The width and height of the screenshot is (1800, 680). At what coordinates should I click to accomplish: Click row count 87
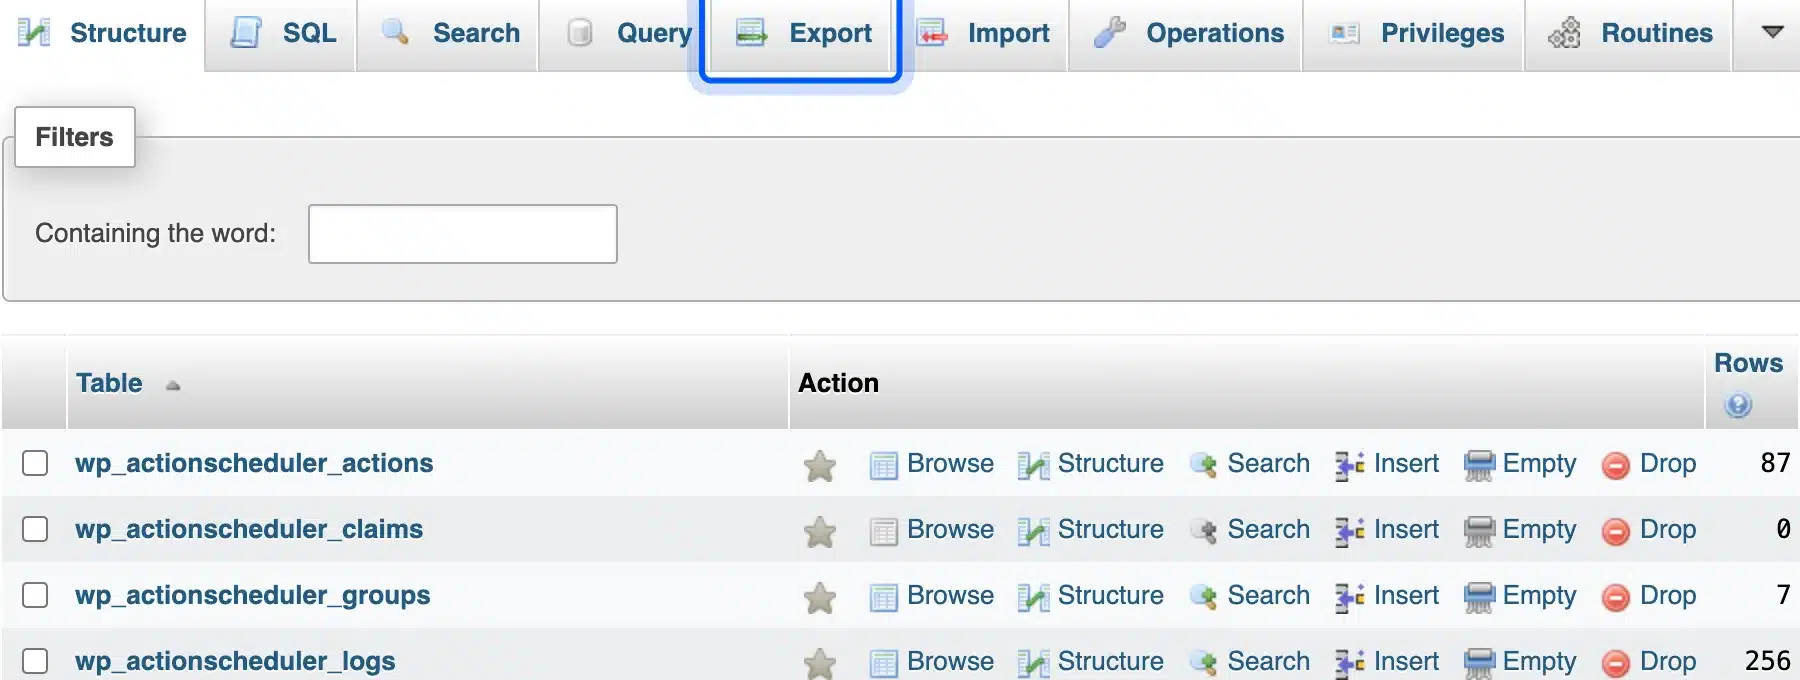pos(1775,463)
